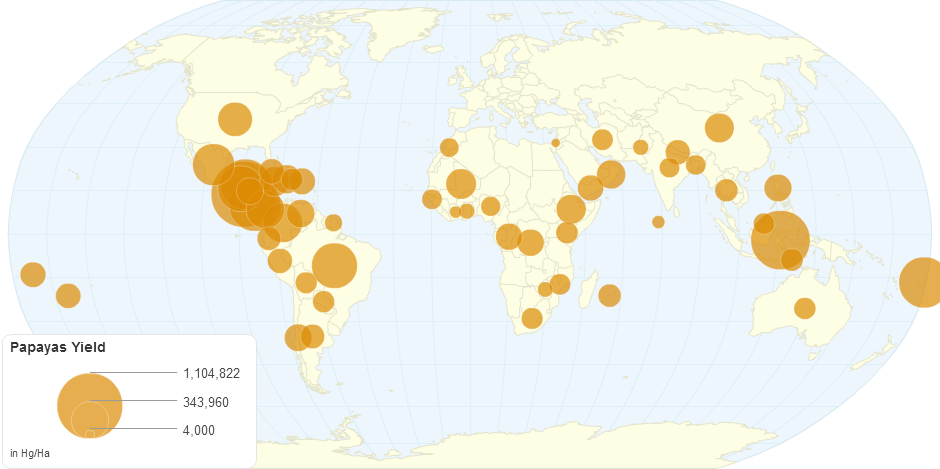Click the bubble over Mali
The width and height of the screenshot is (940, 469).
[461, 184]
